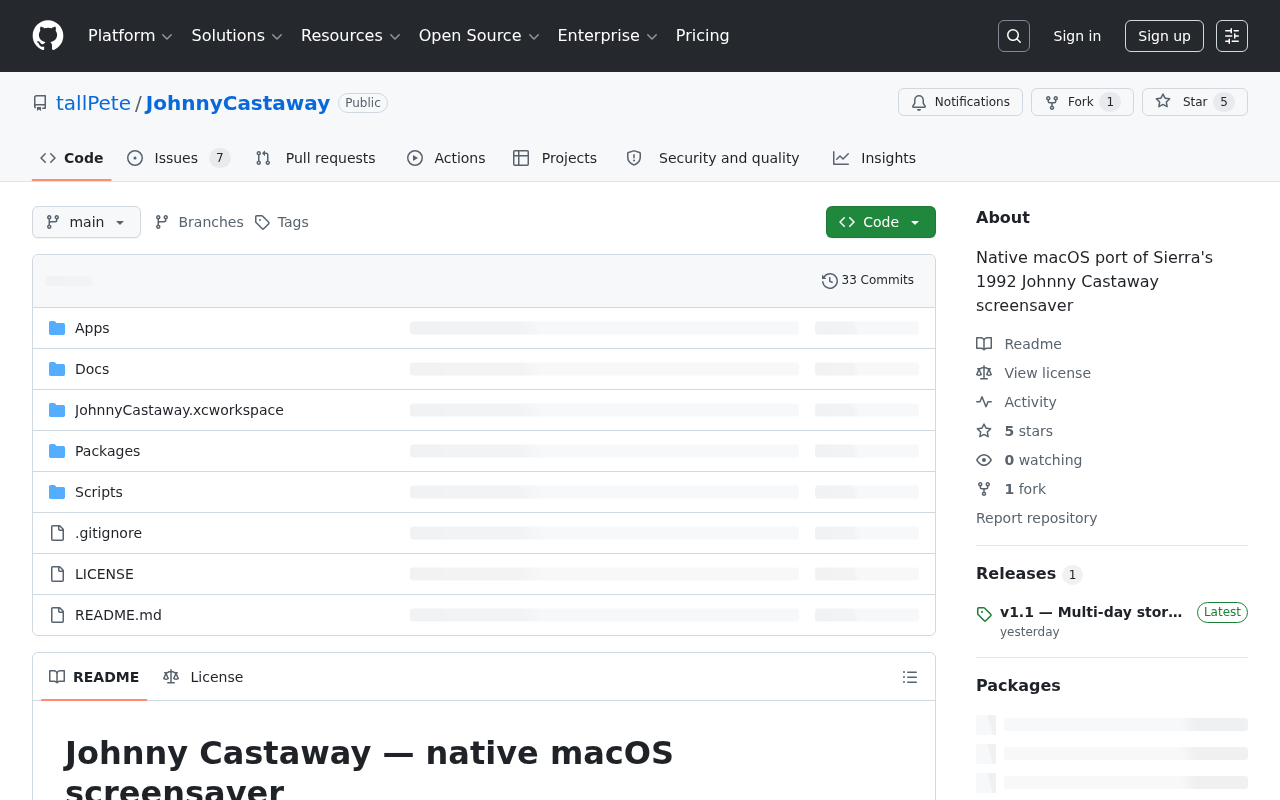Click the fork icon beside 1 fork
This screenshot has height=800, width=1280.
(x=984, y=489)
